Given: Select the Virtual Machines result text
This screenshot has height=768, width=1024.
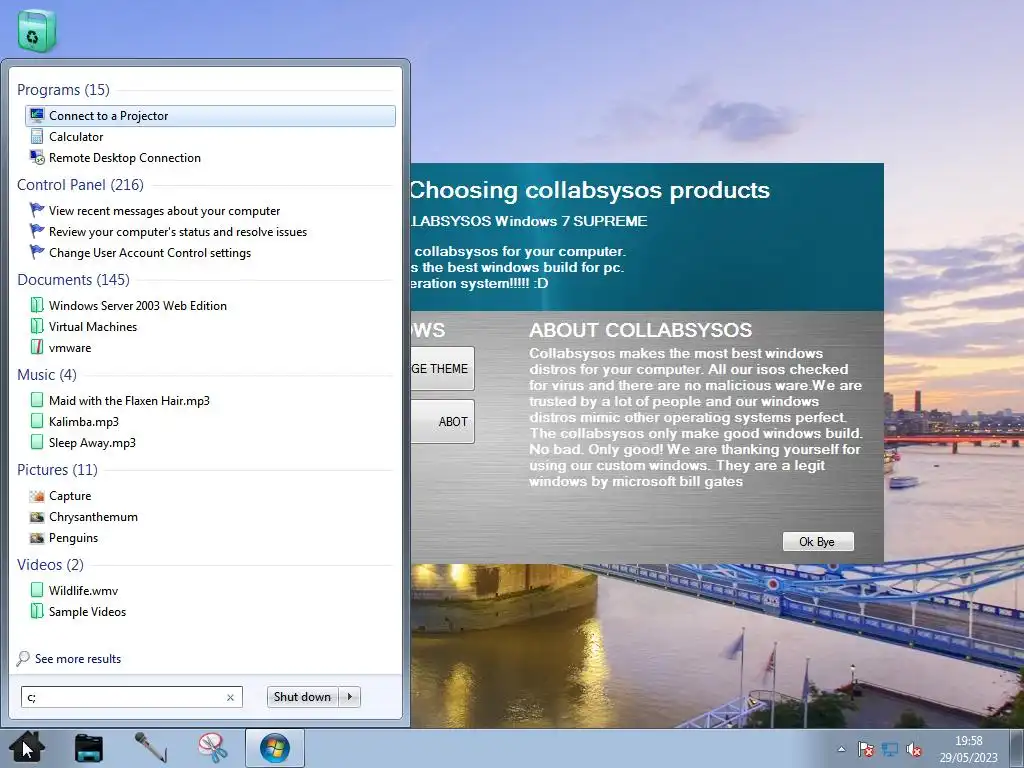Looking at the screenshot, I should pyautogui.click(x=93, y=326).
